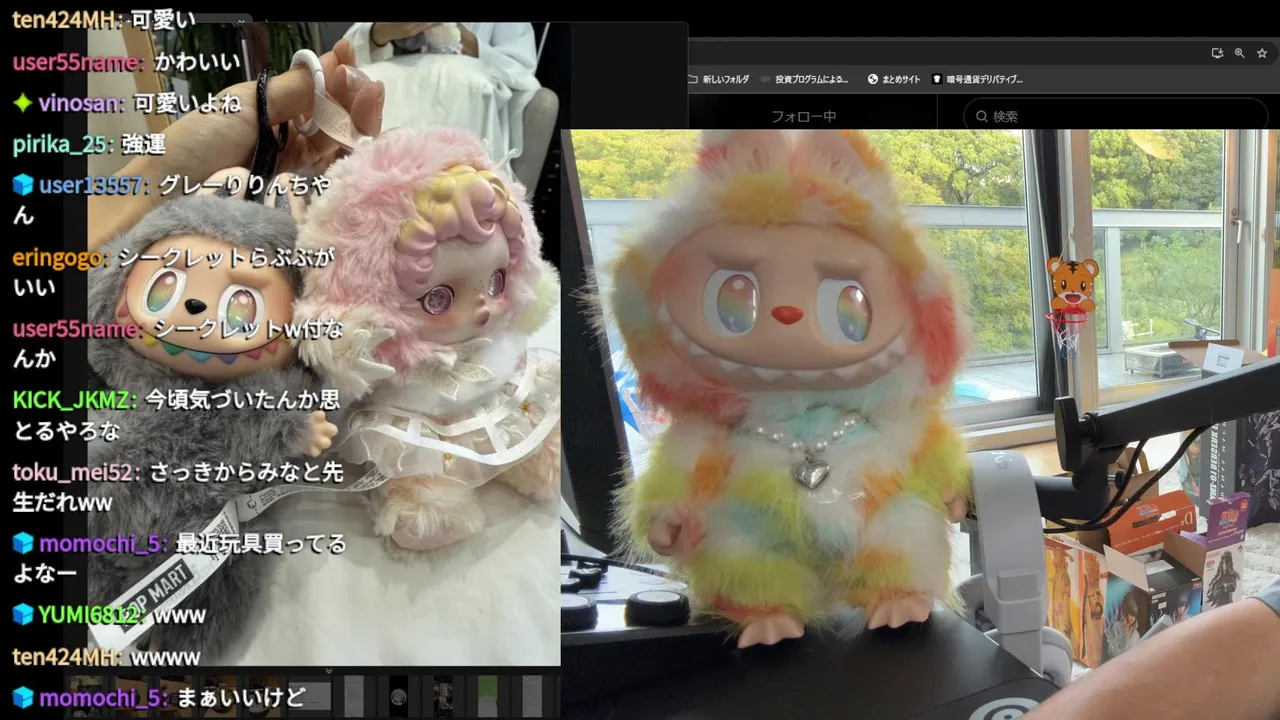Click the install app icon in browser address bar

click(x=1217, y=53)
